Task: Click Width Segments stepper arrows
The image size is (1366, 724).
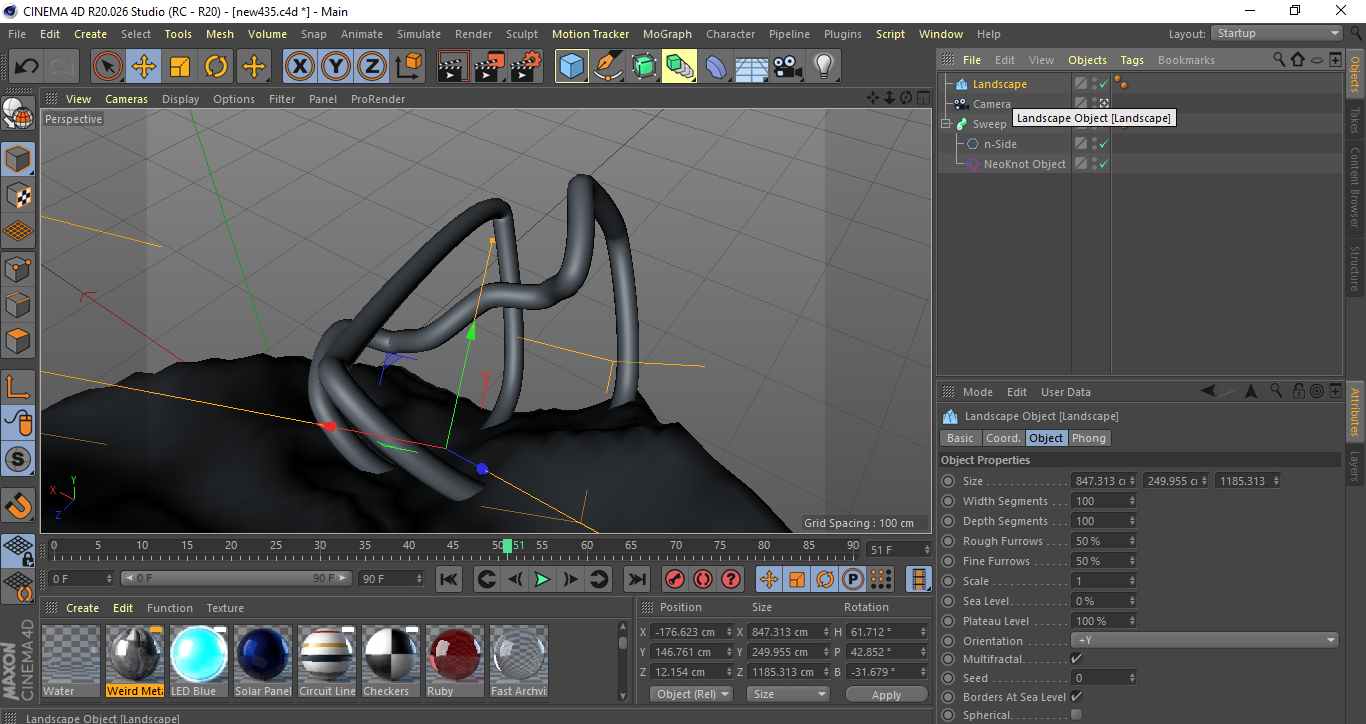Action: [1132, 501]
